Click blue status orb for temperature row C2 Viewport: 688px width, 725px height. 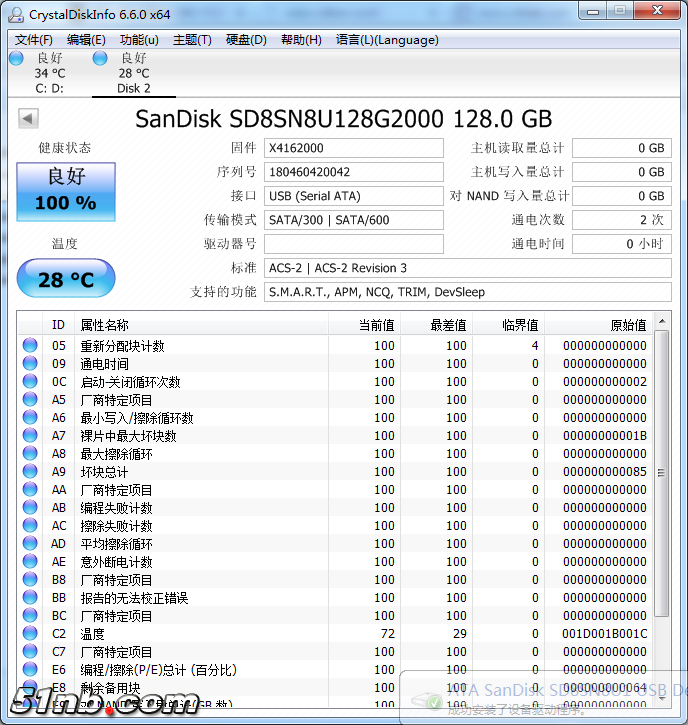30,634
